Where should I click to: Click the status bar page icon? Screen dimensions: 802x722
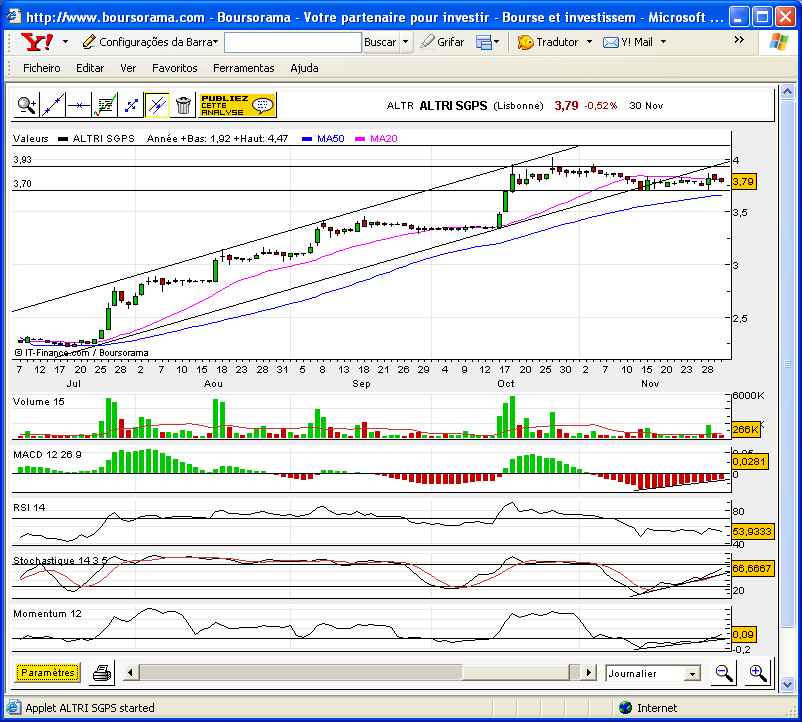(x=14, y=708)
